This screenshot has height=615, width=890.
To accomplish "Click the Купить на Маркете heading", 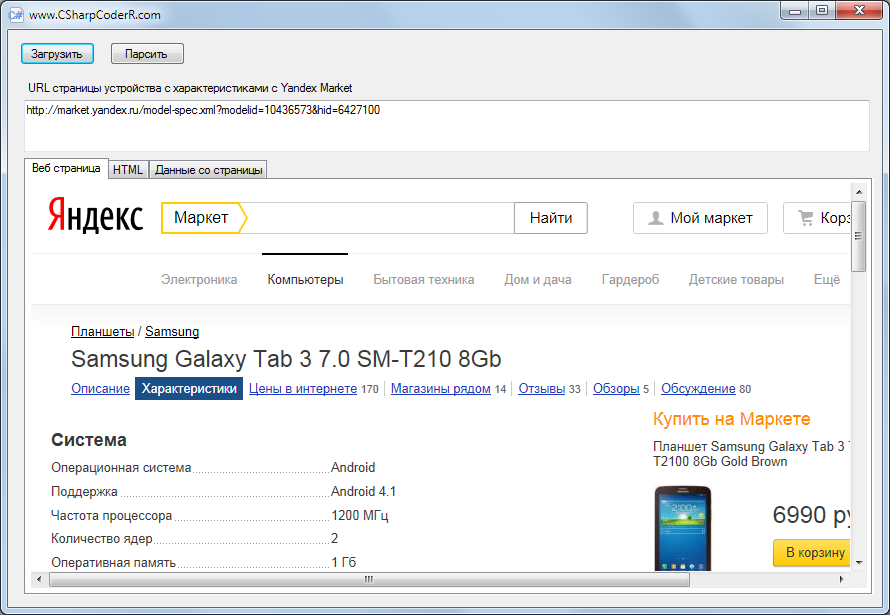I will (x=732, y=419).
